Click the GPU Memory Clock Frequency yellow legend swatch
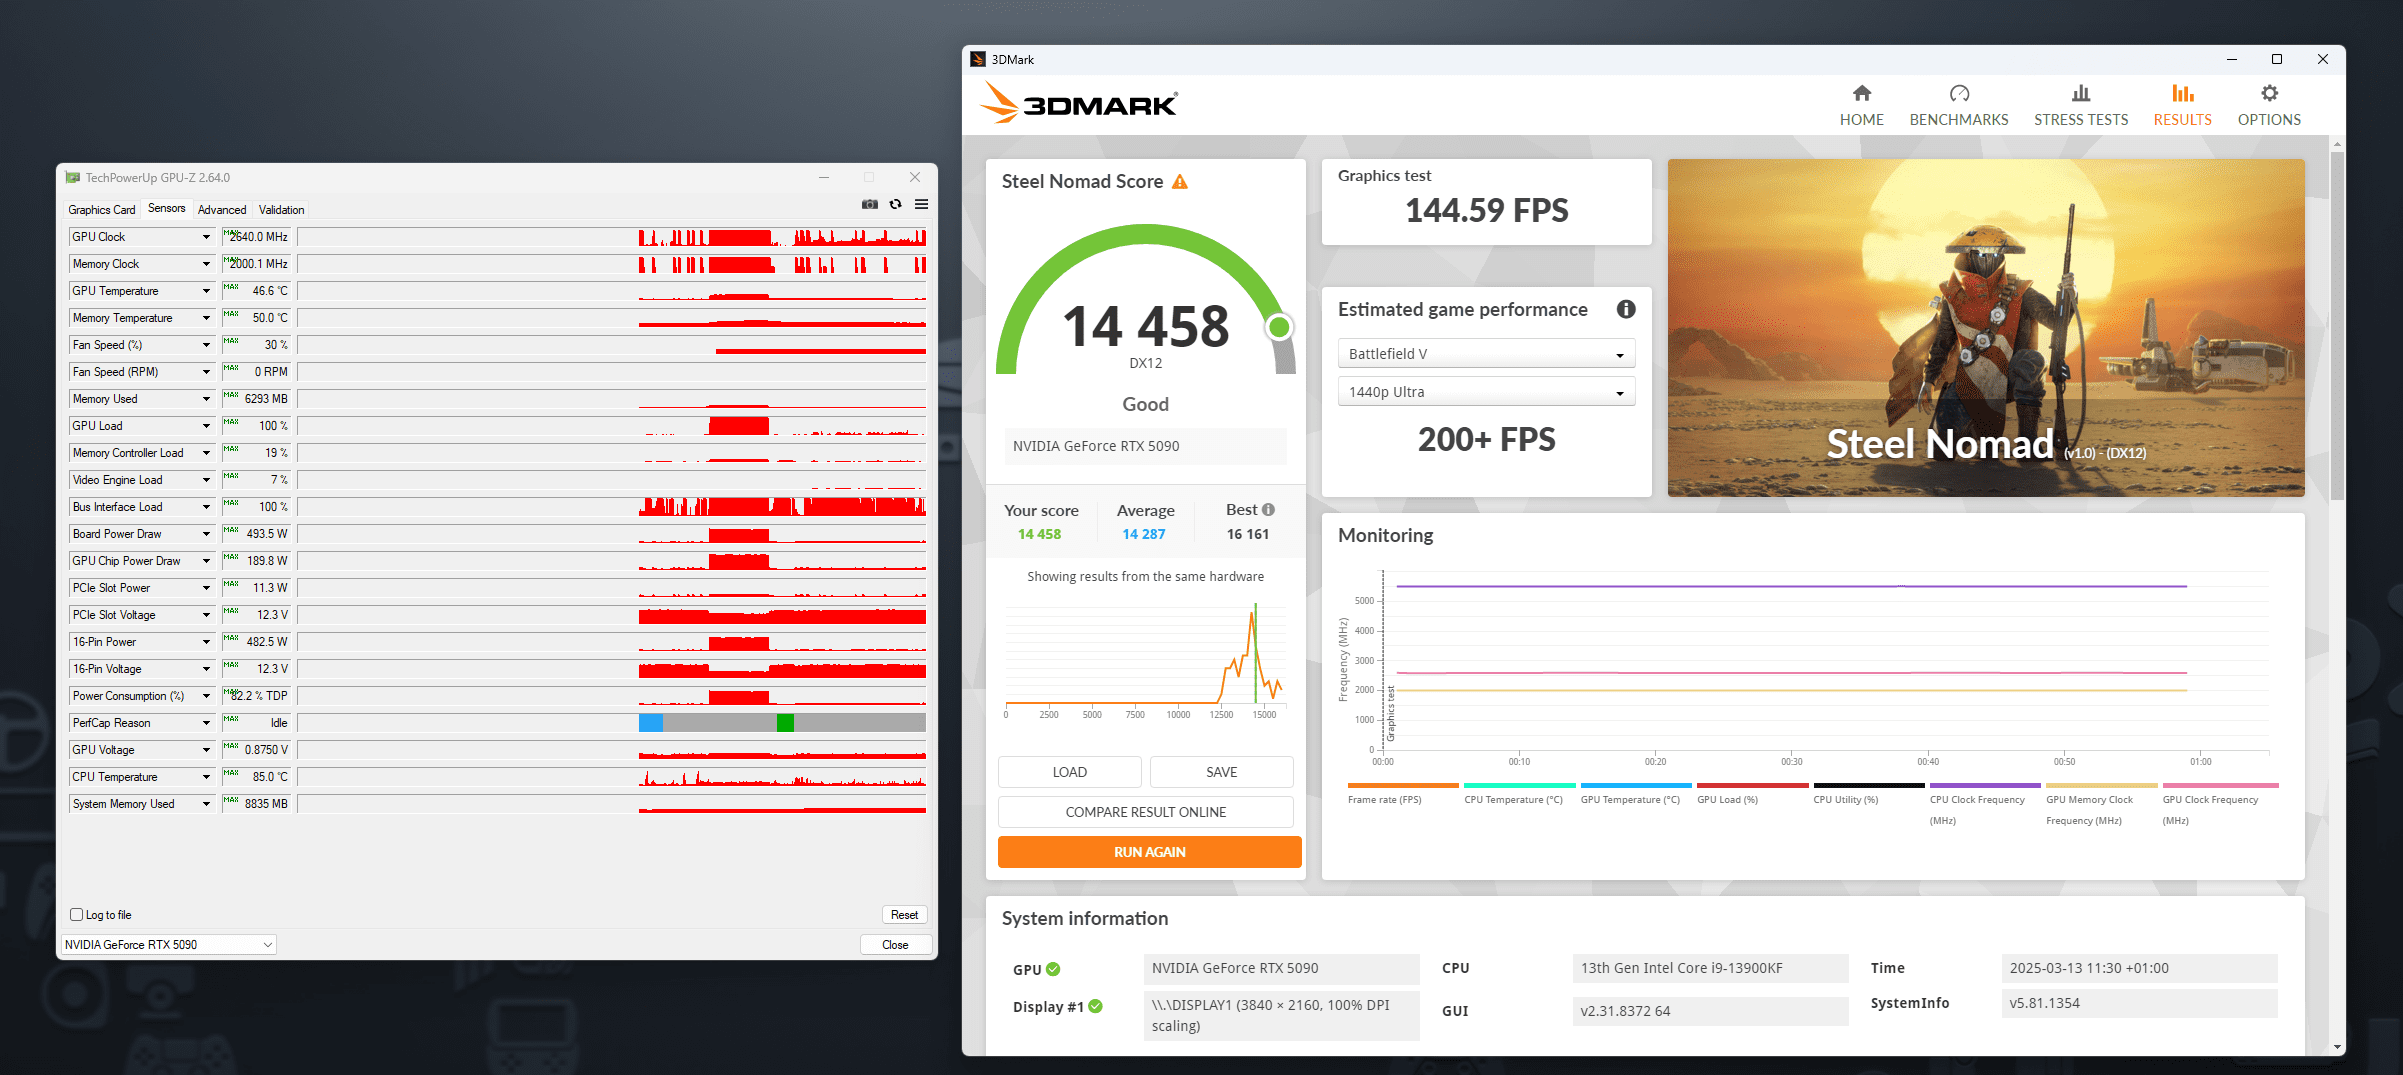 coord(2102,785)
